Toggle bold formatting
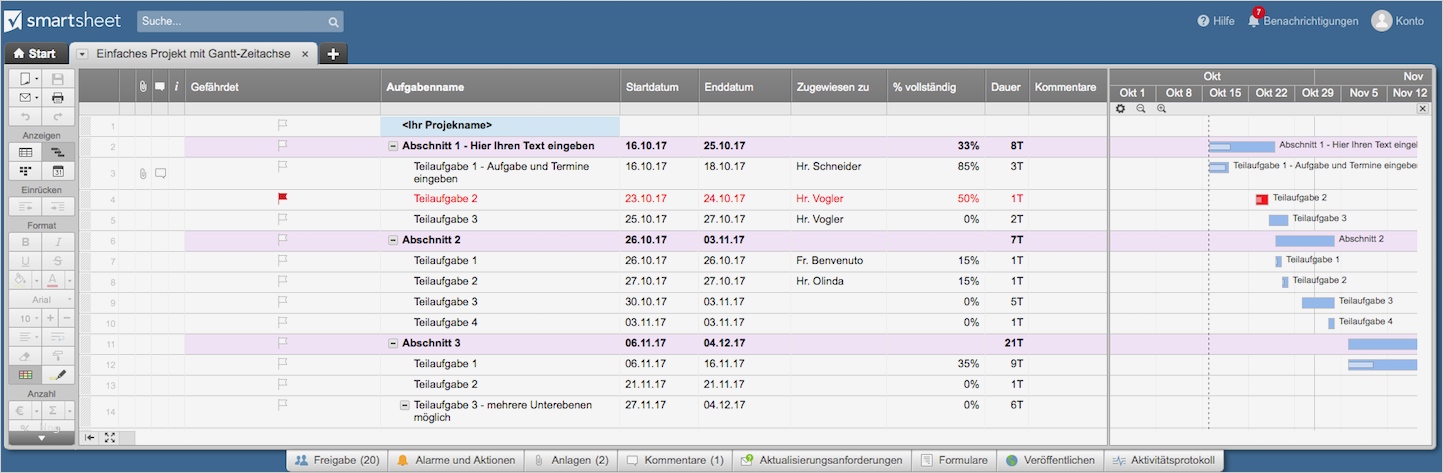This screenshot has height=473, width=1443. tap(25, 242)
